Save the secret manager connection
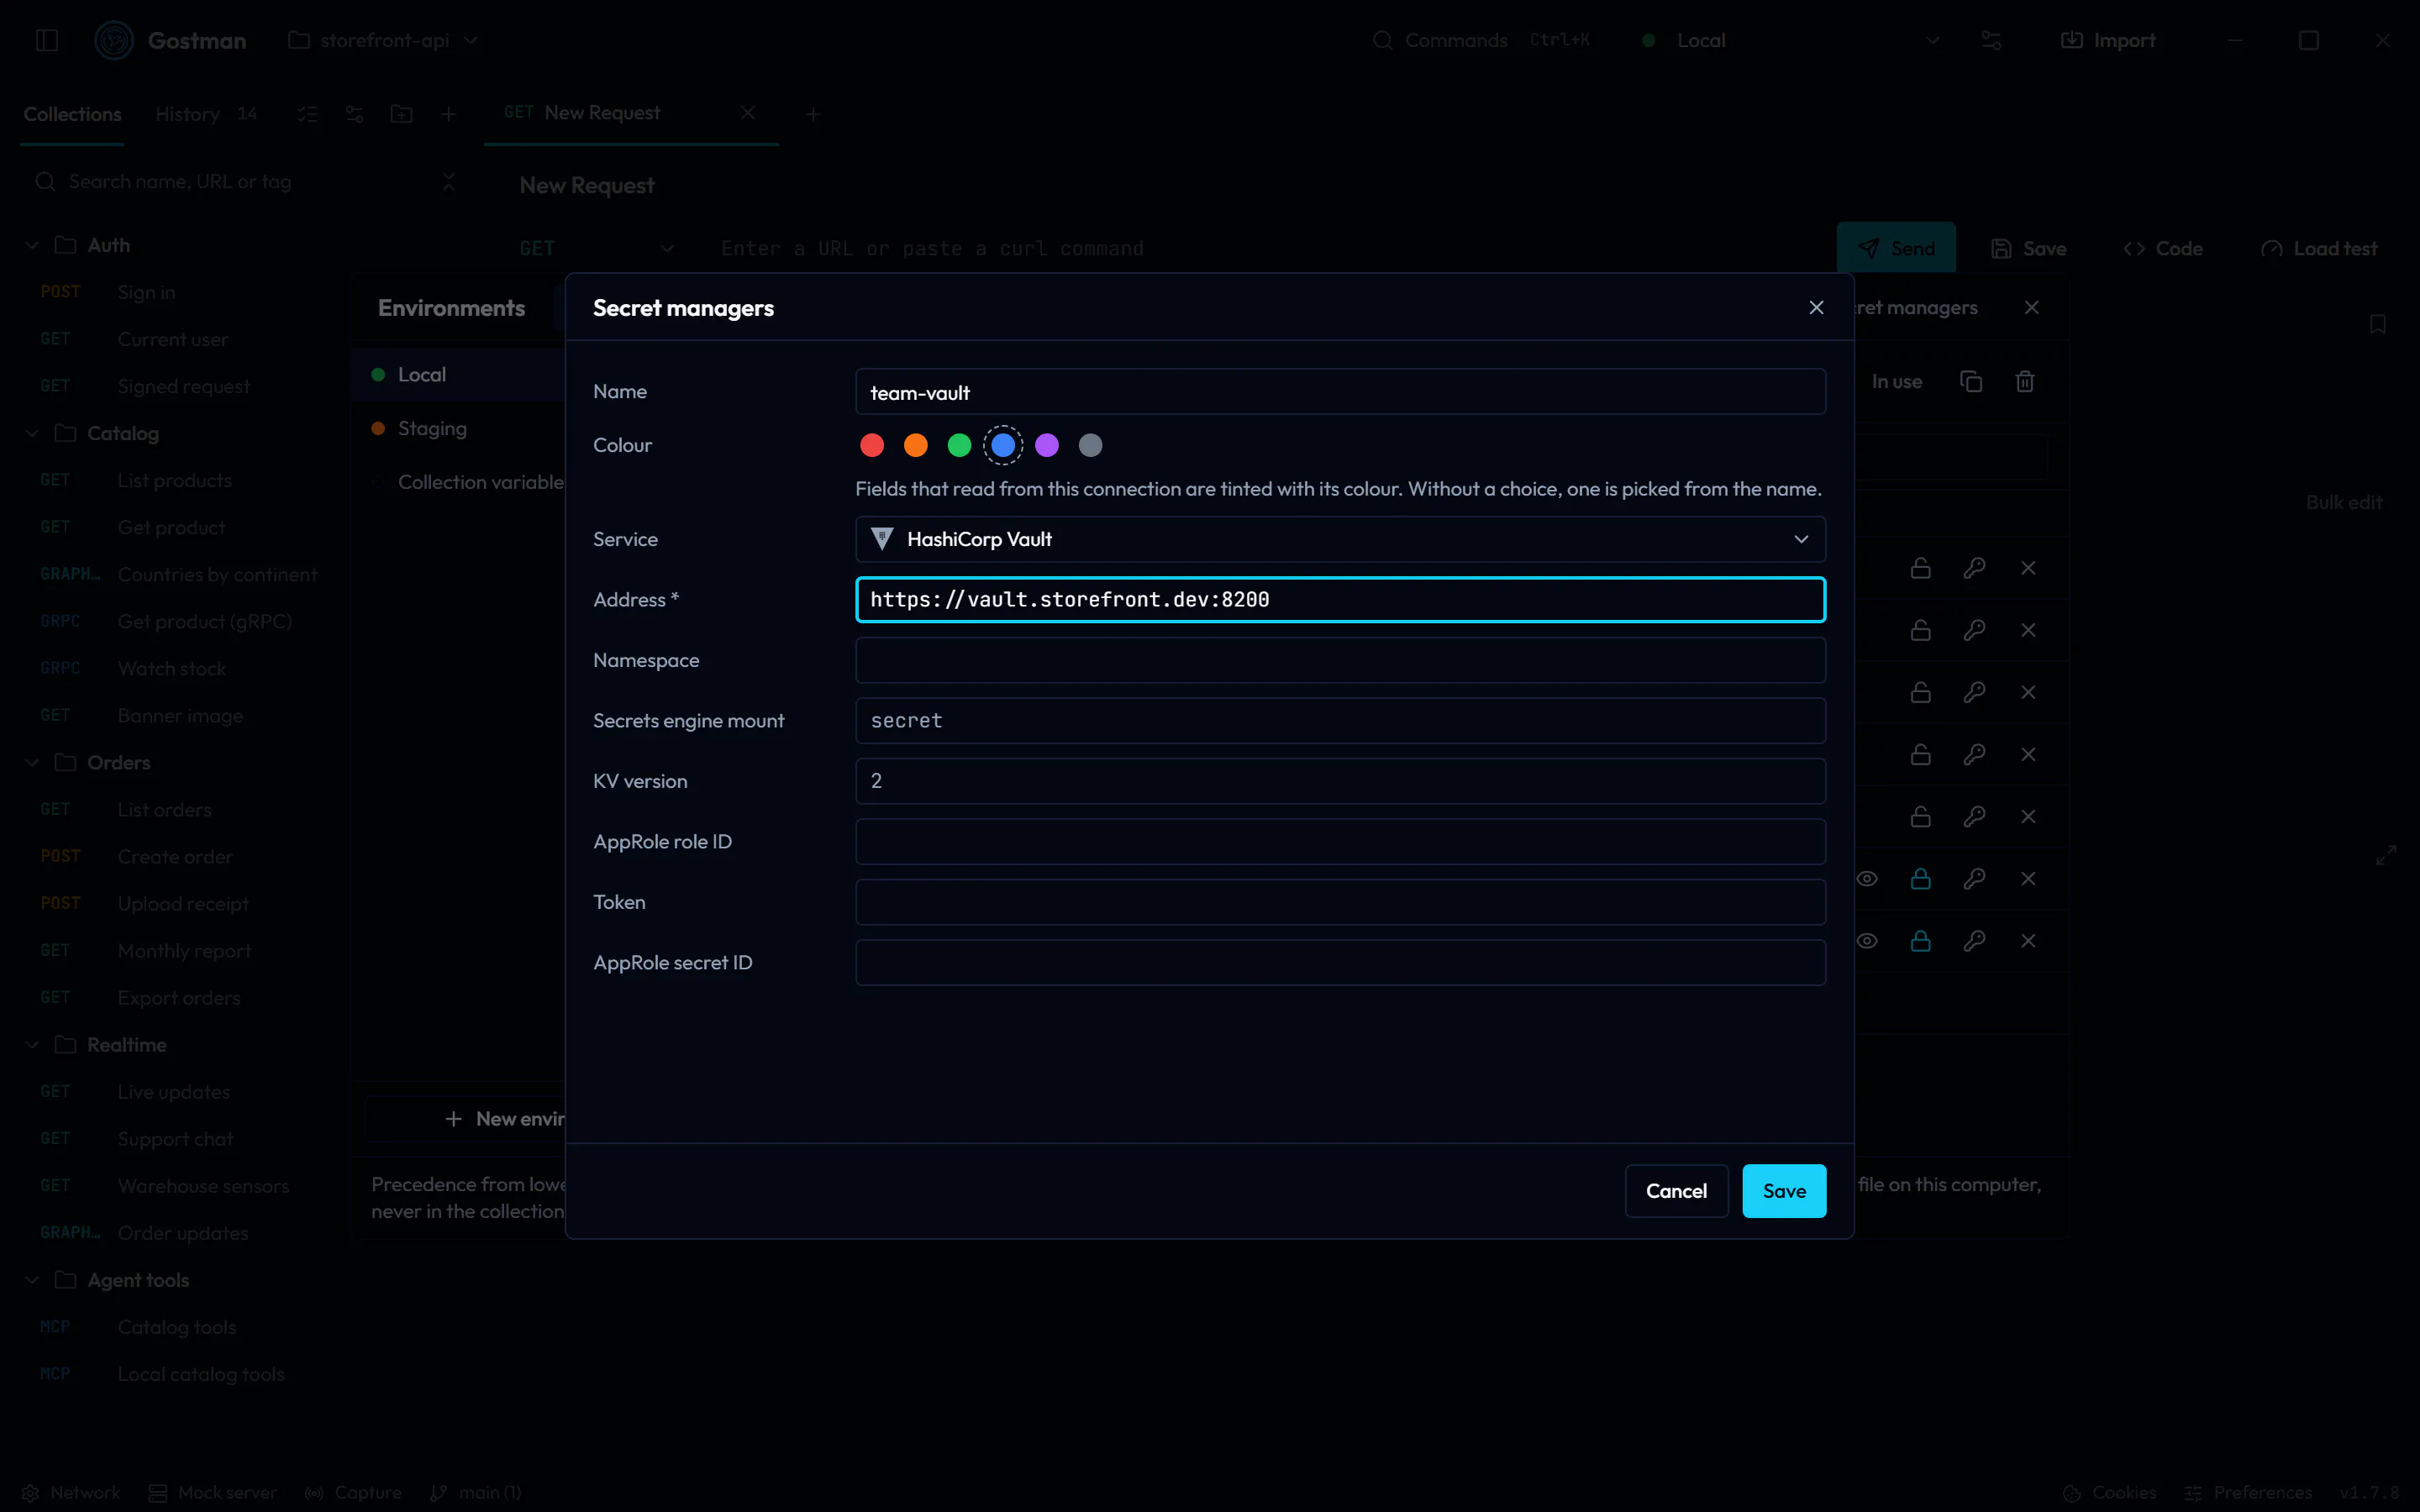 coord(1784,1191)
